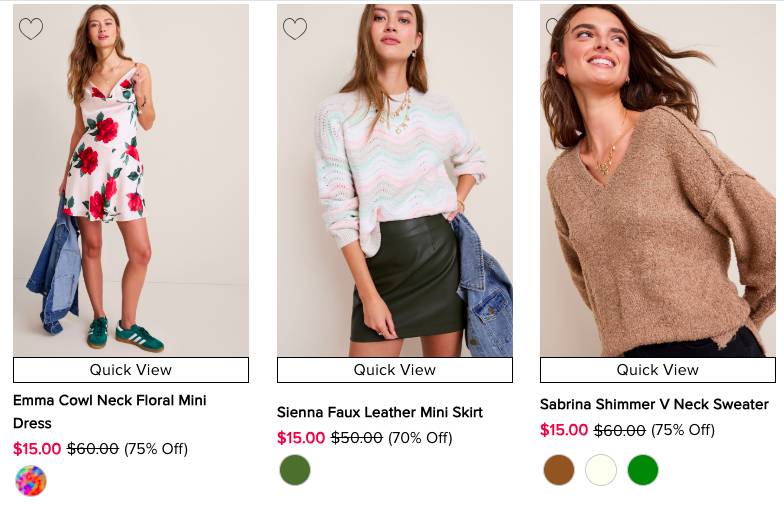Open Quick View for the Sienna mini skirt
Image resolution: width=784 pixels, height=507 pixels.
point(395,370)
